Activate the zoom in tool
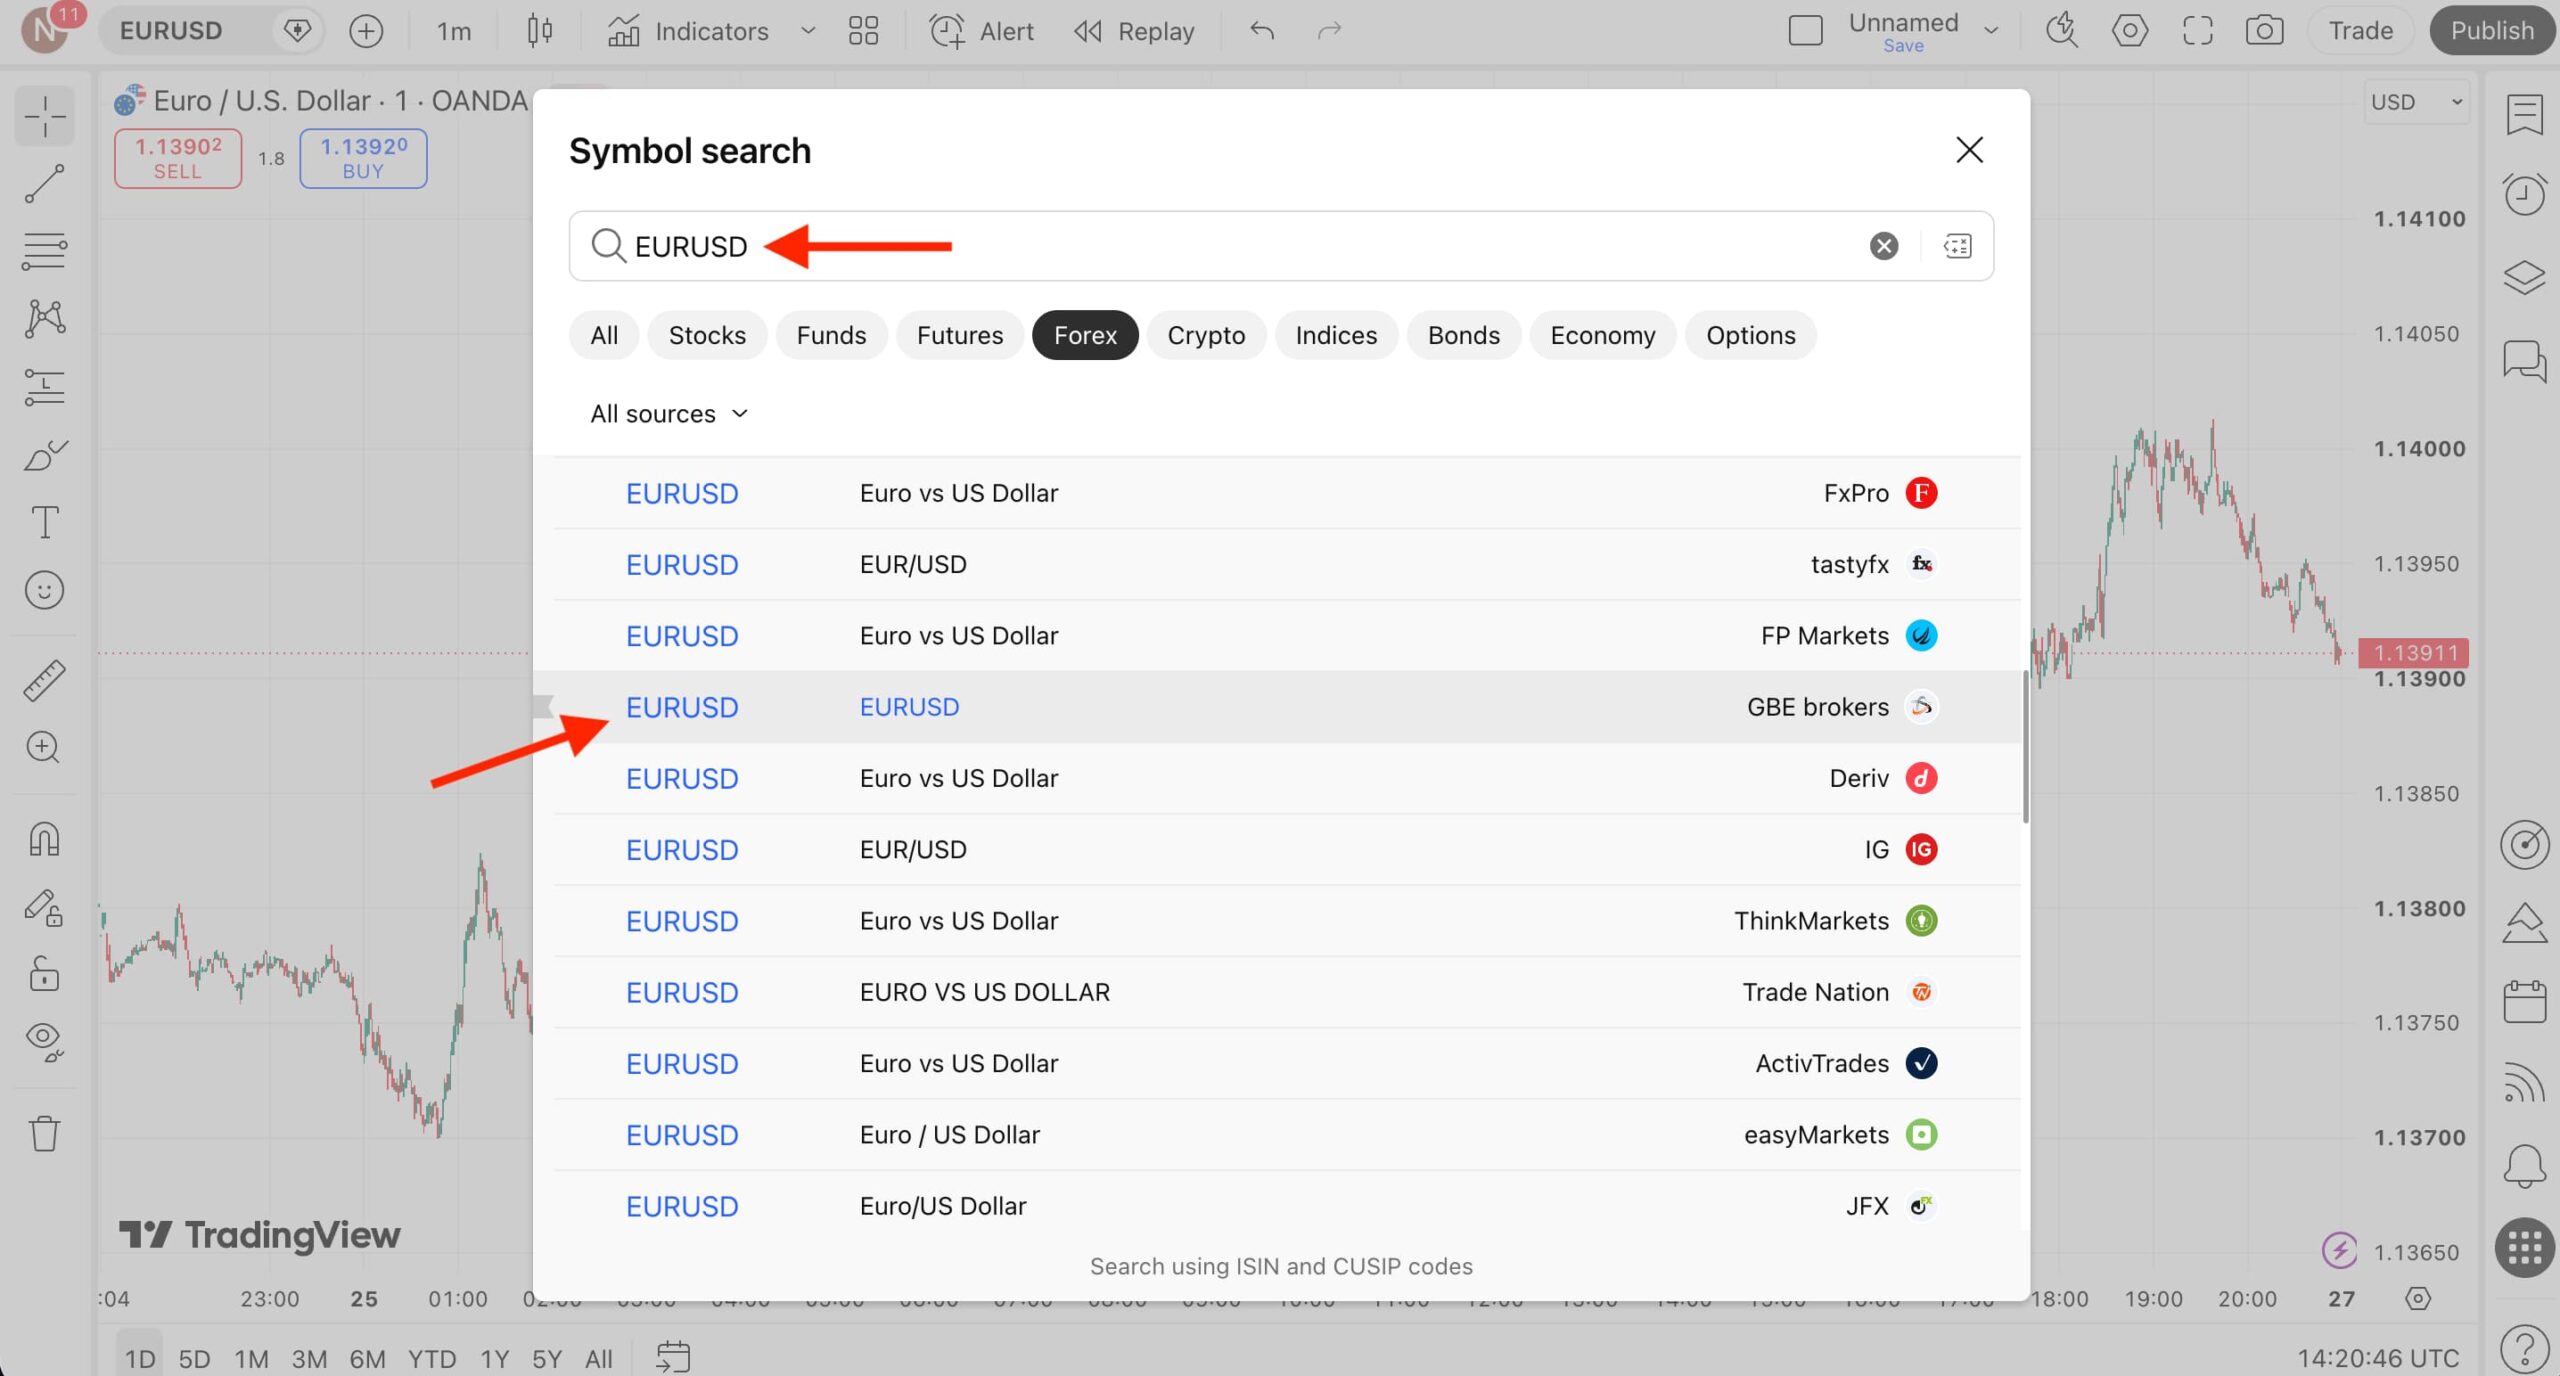2560x1376 pixels. coord(43,748)
